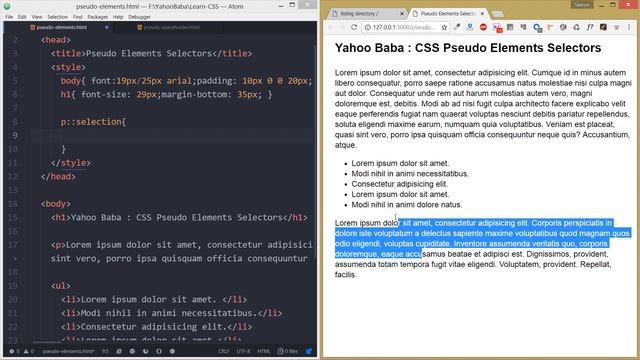Bookmark this page with the star icon

[444, 27]
